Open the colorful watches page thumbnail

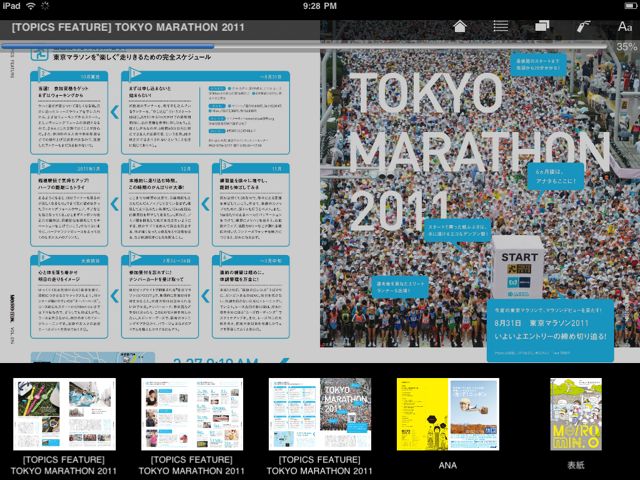tap(64, 414)
